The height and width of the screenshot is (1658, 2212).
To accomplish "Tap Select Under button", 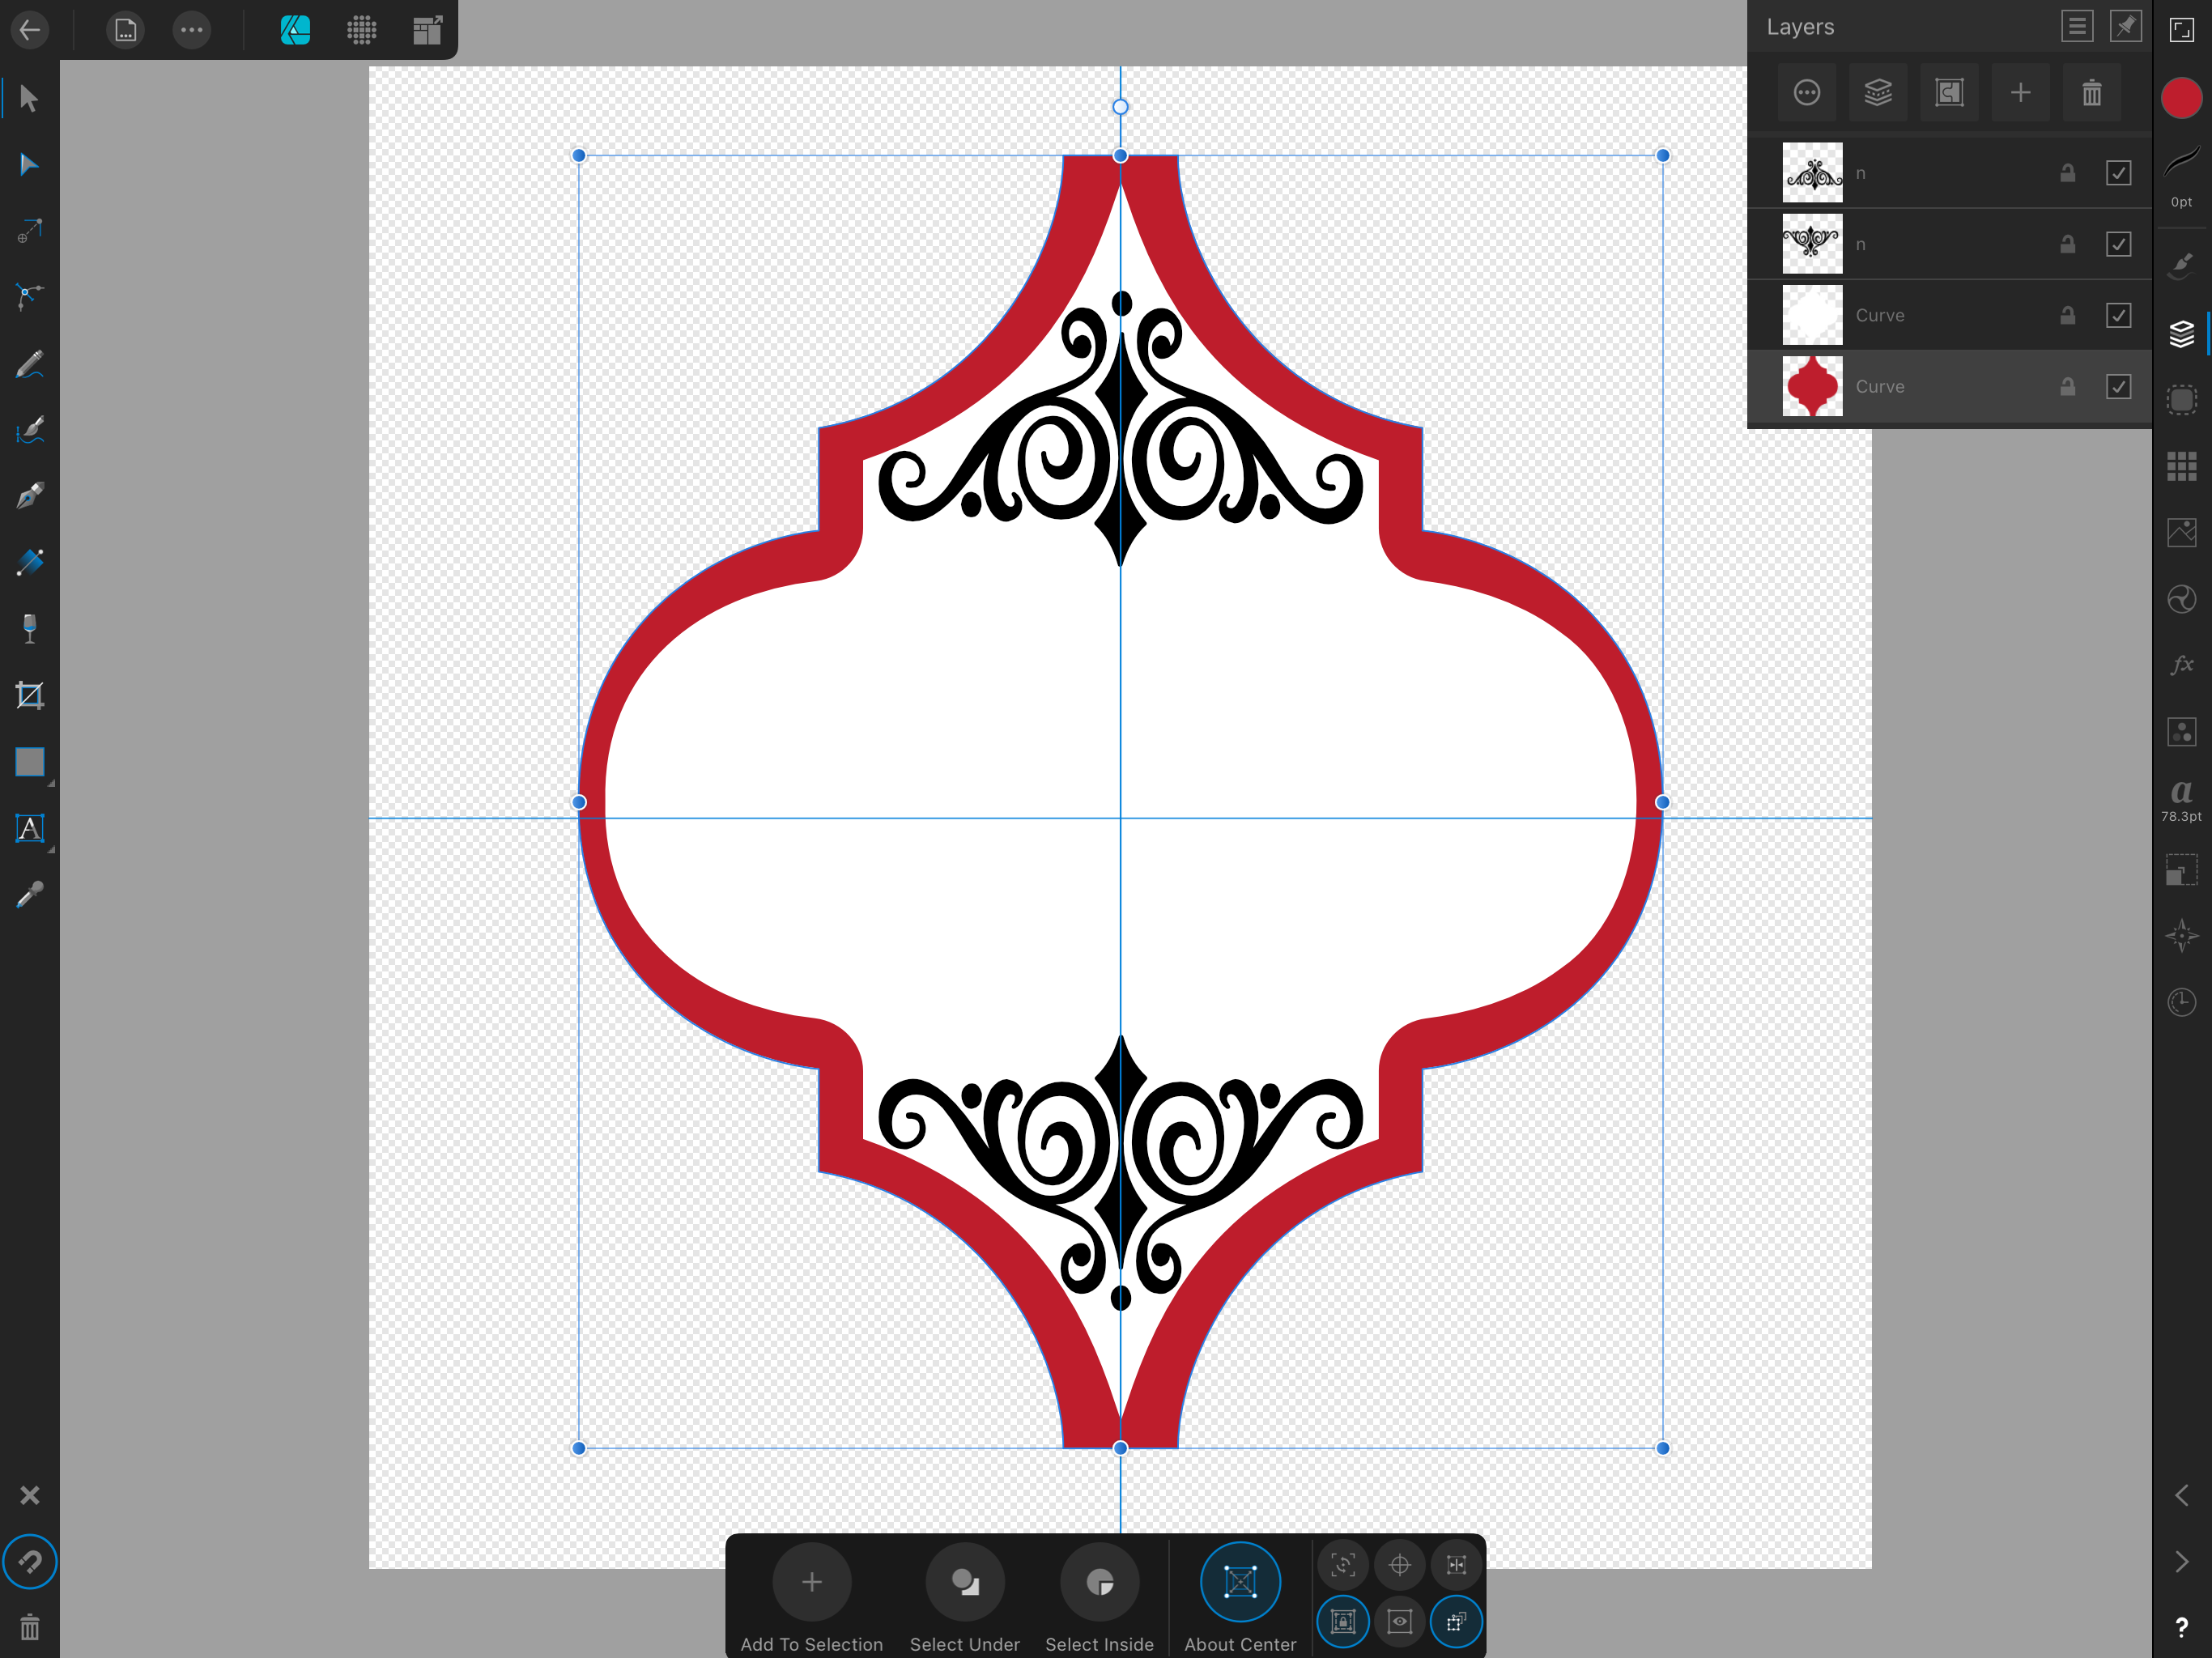I will tap(964, 1597).
